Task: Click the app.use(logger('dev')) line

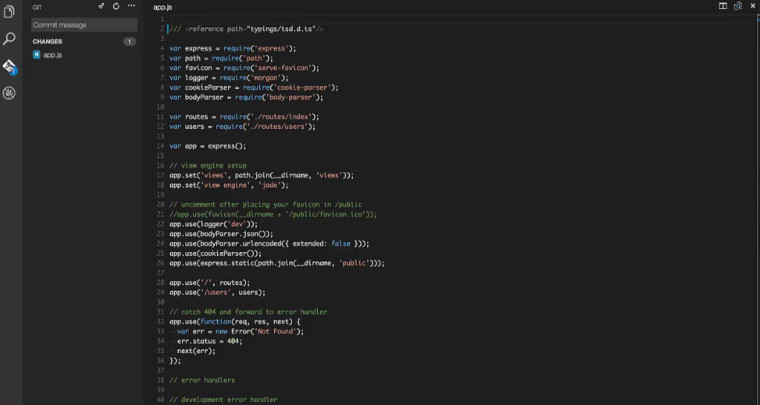Action: pos(214,224)
